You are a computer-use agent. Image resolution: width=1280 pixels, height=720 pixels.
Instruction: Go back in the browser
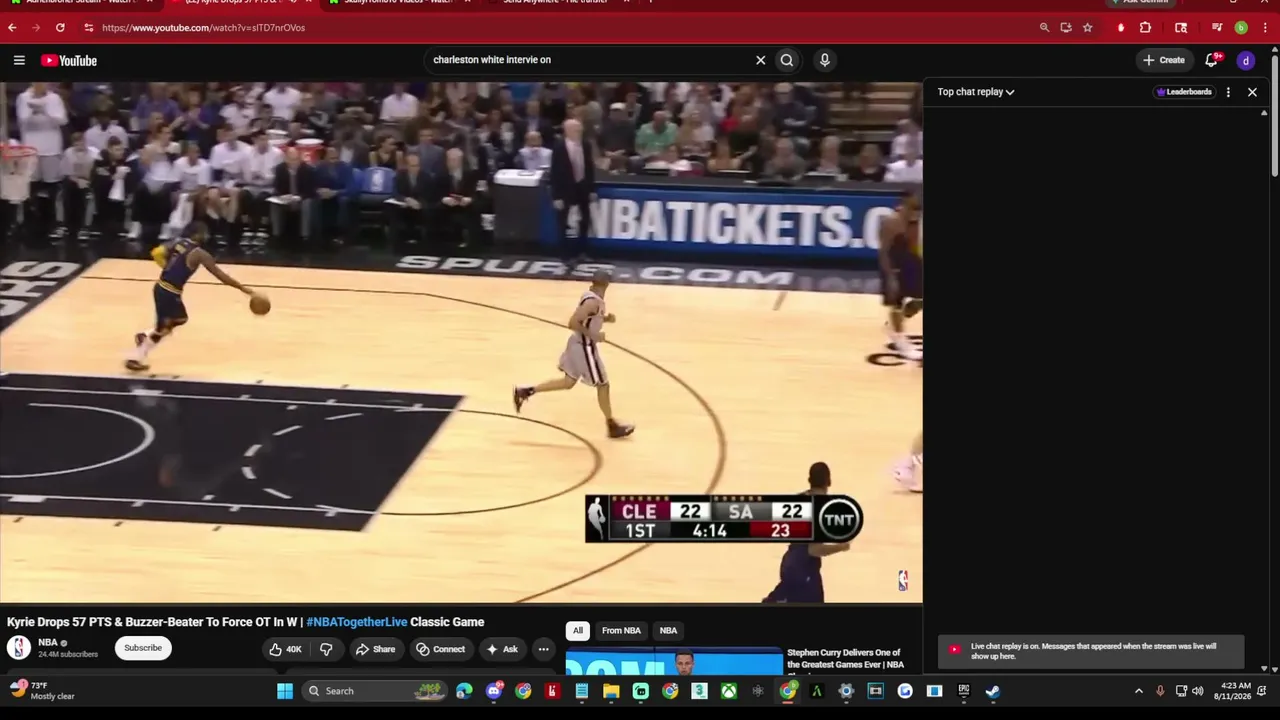12,28
